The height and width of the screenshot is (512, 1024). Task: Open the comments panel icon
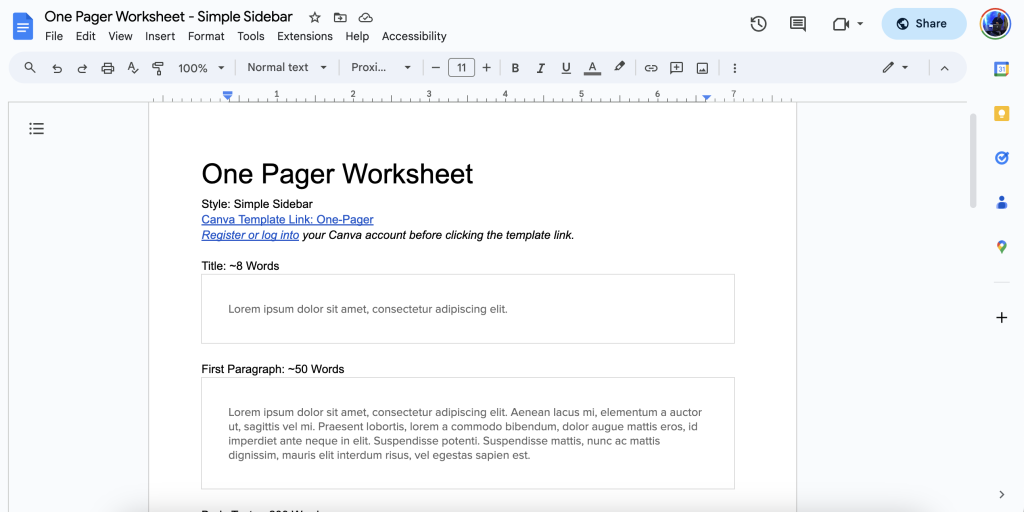point(797,24)
